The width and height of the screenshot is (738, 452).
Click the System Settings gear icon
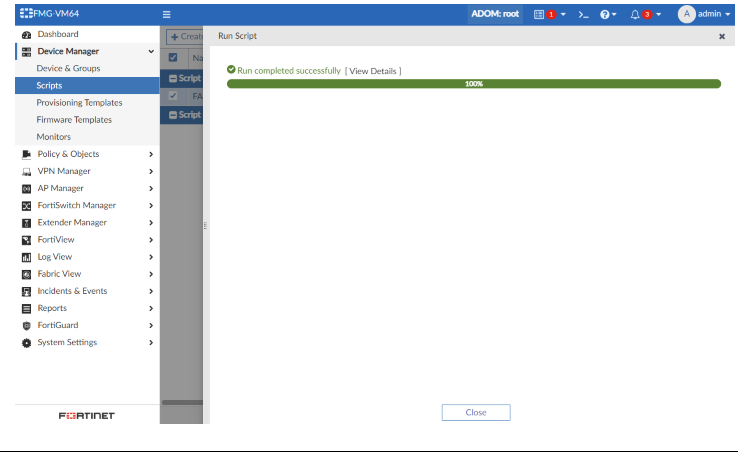click(26, 343)
